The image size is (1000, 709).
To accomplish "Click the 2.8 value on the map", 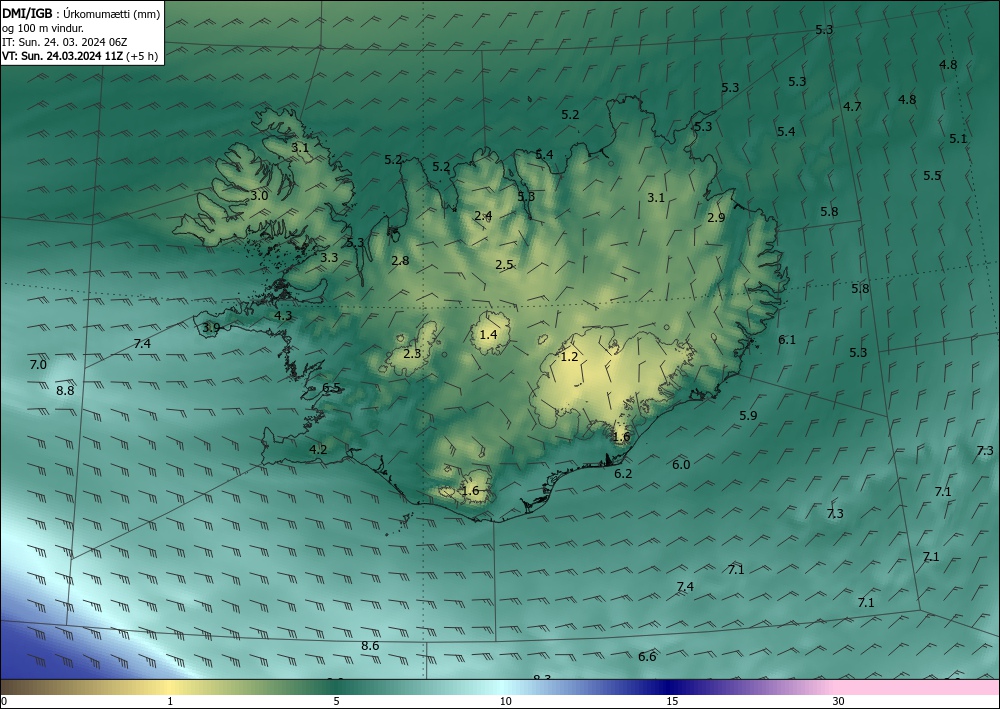I will click(401, 261).
